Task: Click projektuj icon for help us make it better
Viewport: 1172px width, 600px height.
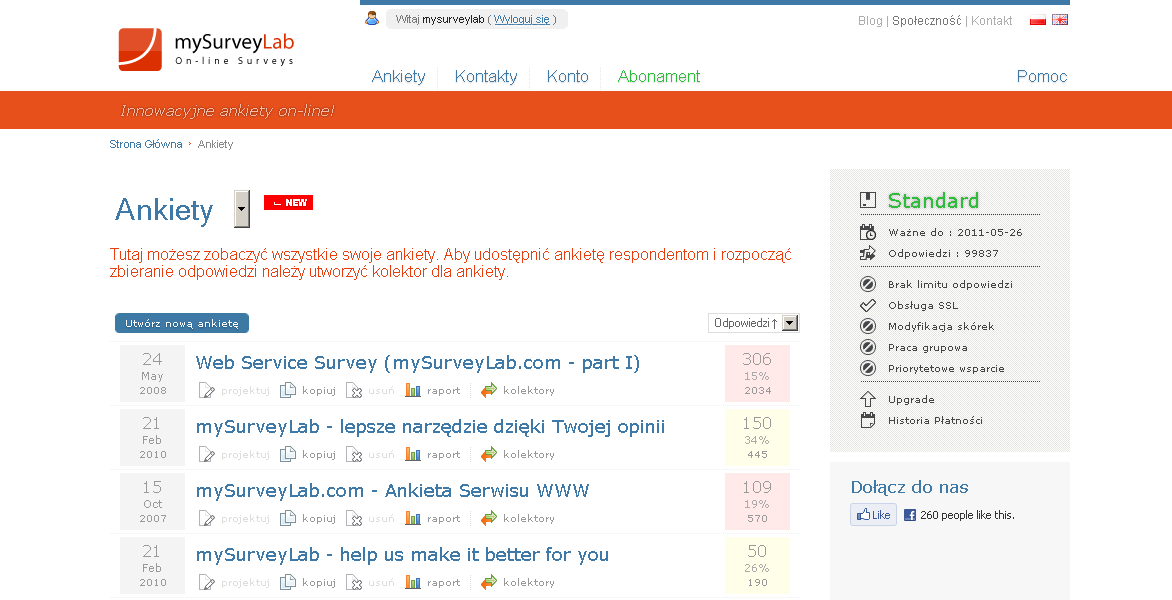Action: click(x=207, y=583)
